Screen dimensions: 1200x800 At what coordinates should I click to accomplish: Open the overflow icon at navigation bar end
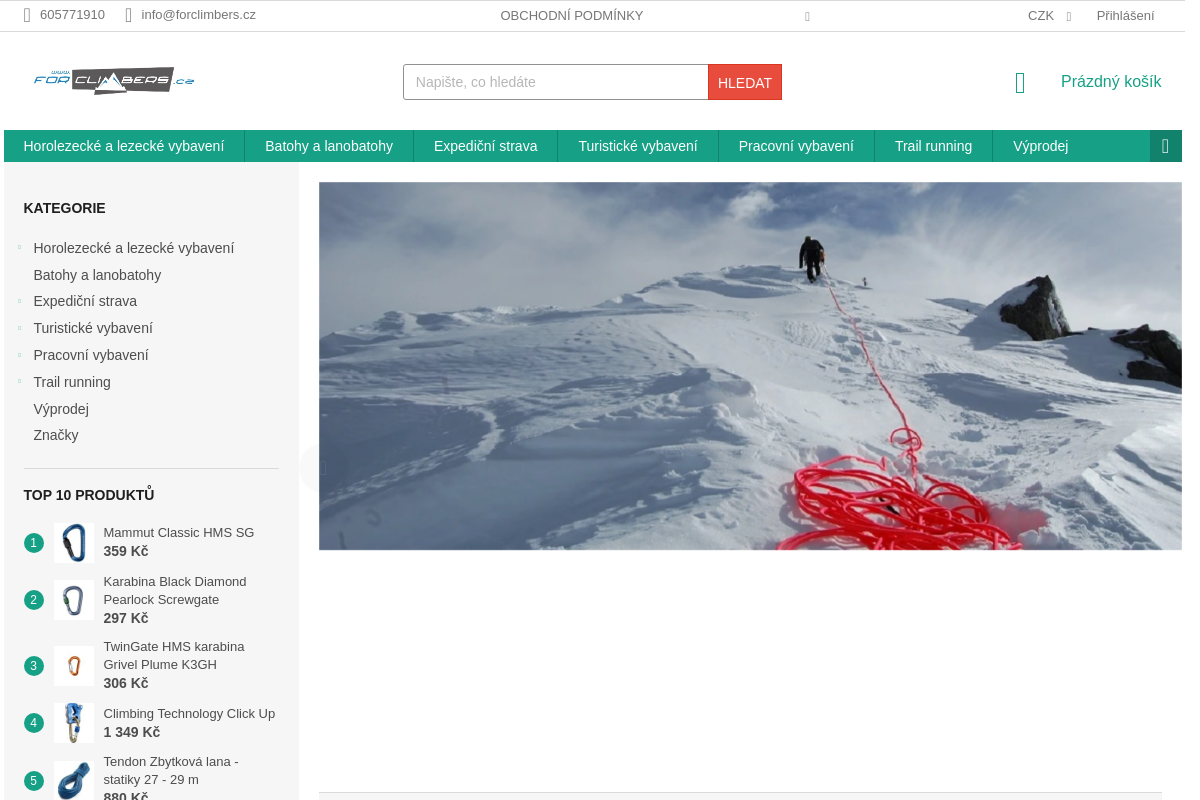[1165, 146]
